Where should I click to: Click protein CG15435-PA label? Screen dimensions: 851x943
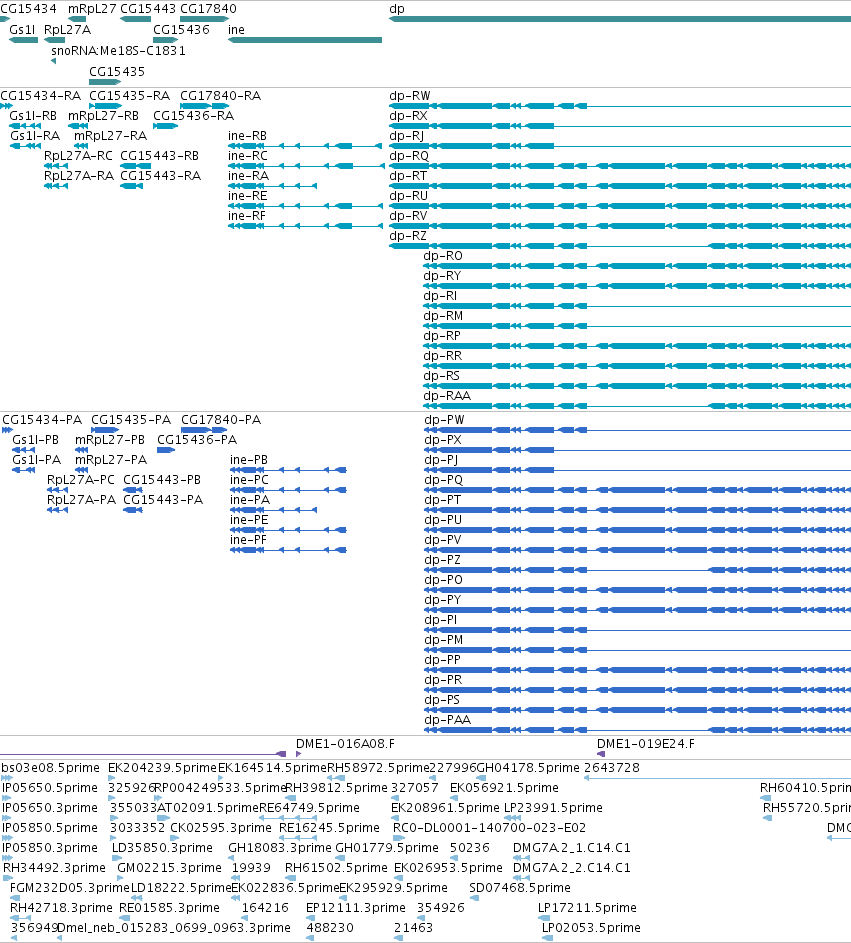(x=131, y=420)
